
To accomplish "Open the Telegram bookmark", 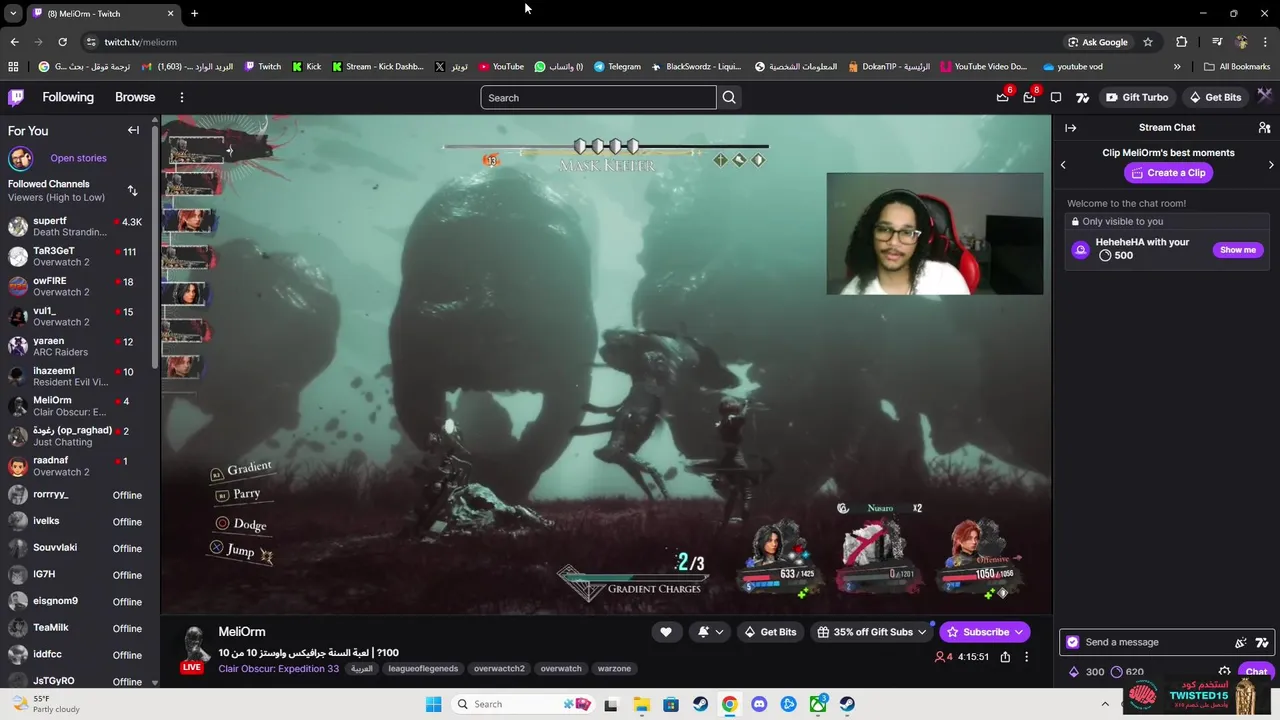I will 617,67.
